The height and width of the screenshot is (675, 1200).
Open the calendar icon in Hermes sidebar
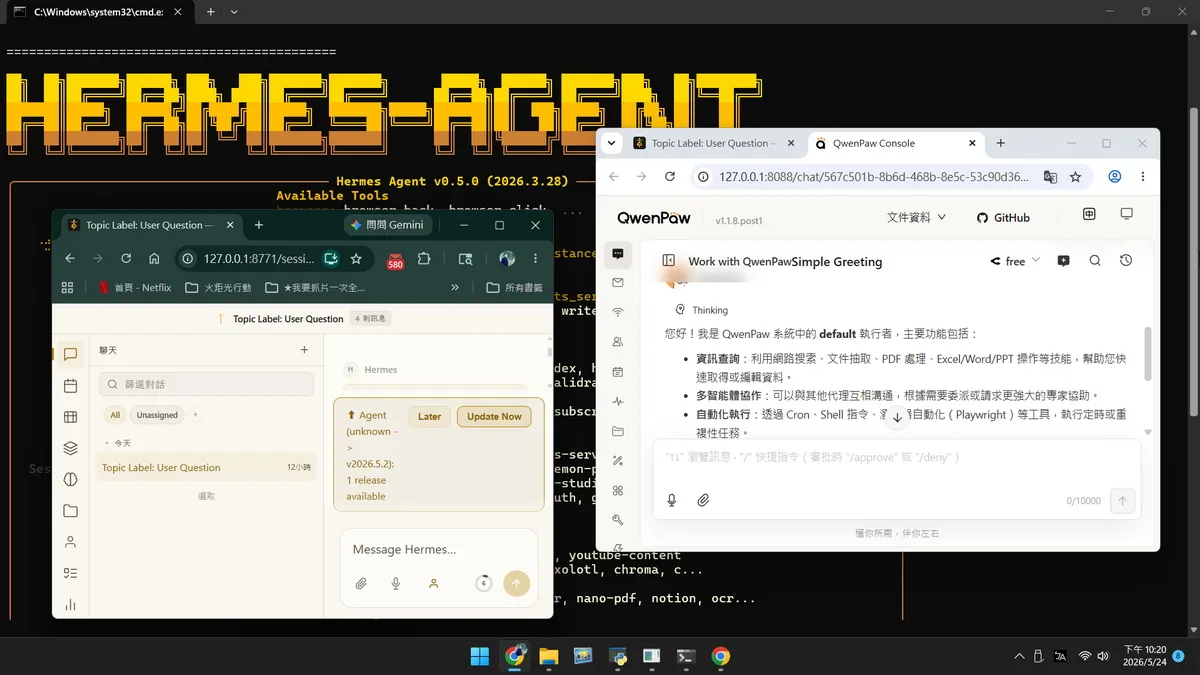tap(70, 386)
